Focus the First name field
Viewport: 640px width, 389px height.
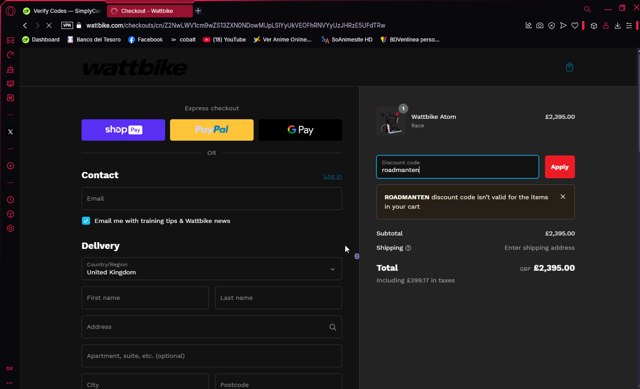(145, 298)
